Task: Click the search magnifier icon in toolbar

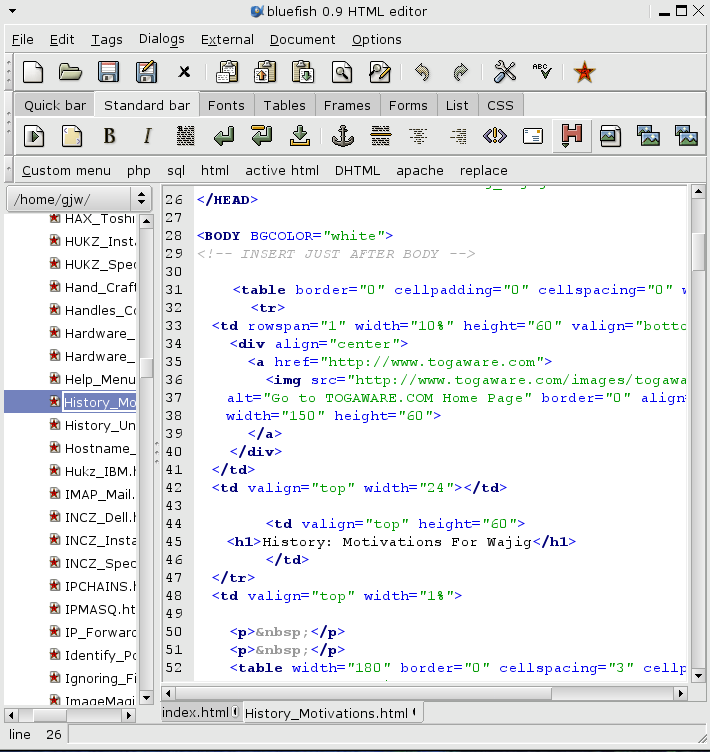Action: click(341, 72)
